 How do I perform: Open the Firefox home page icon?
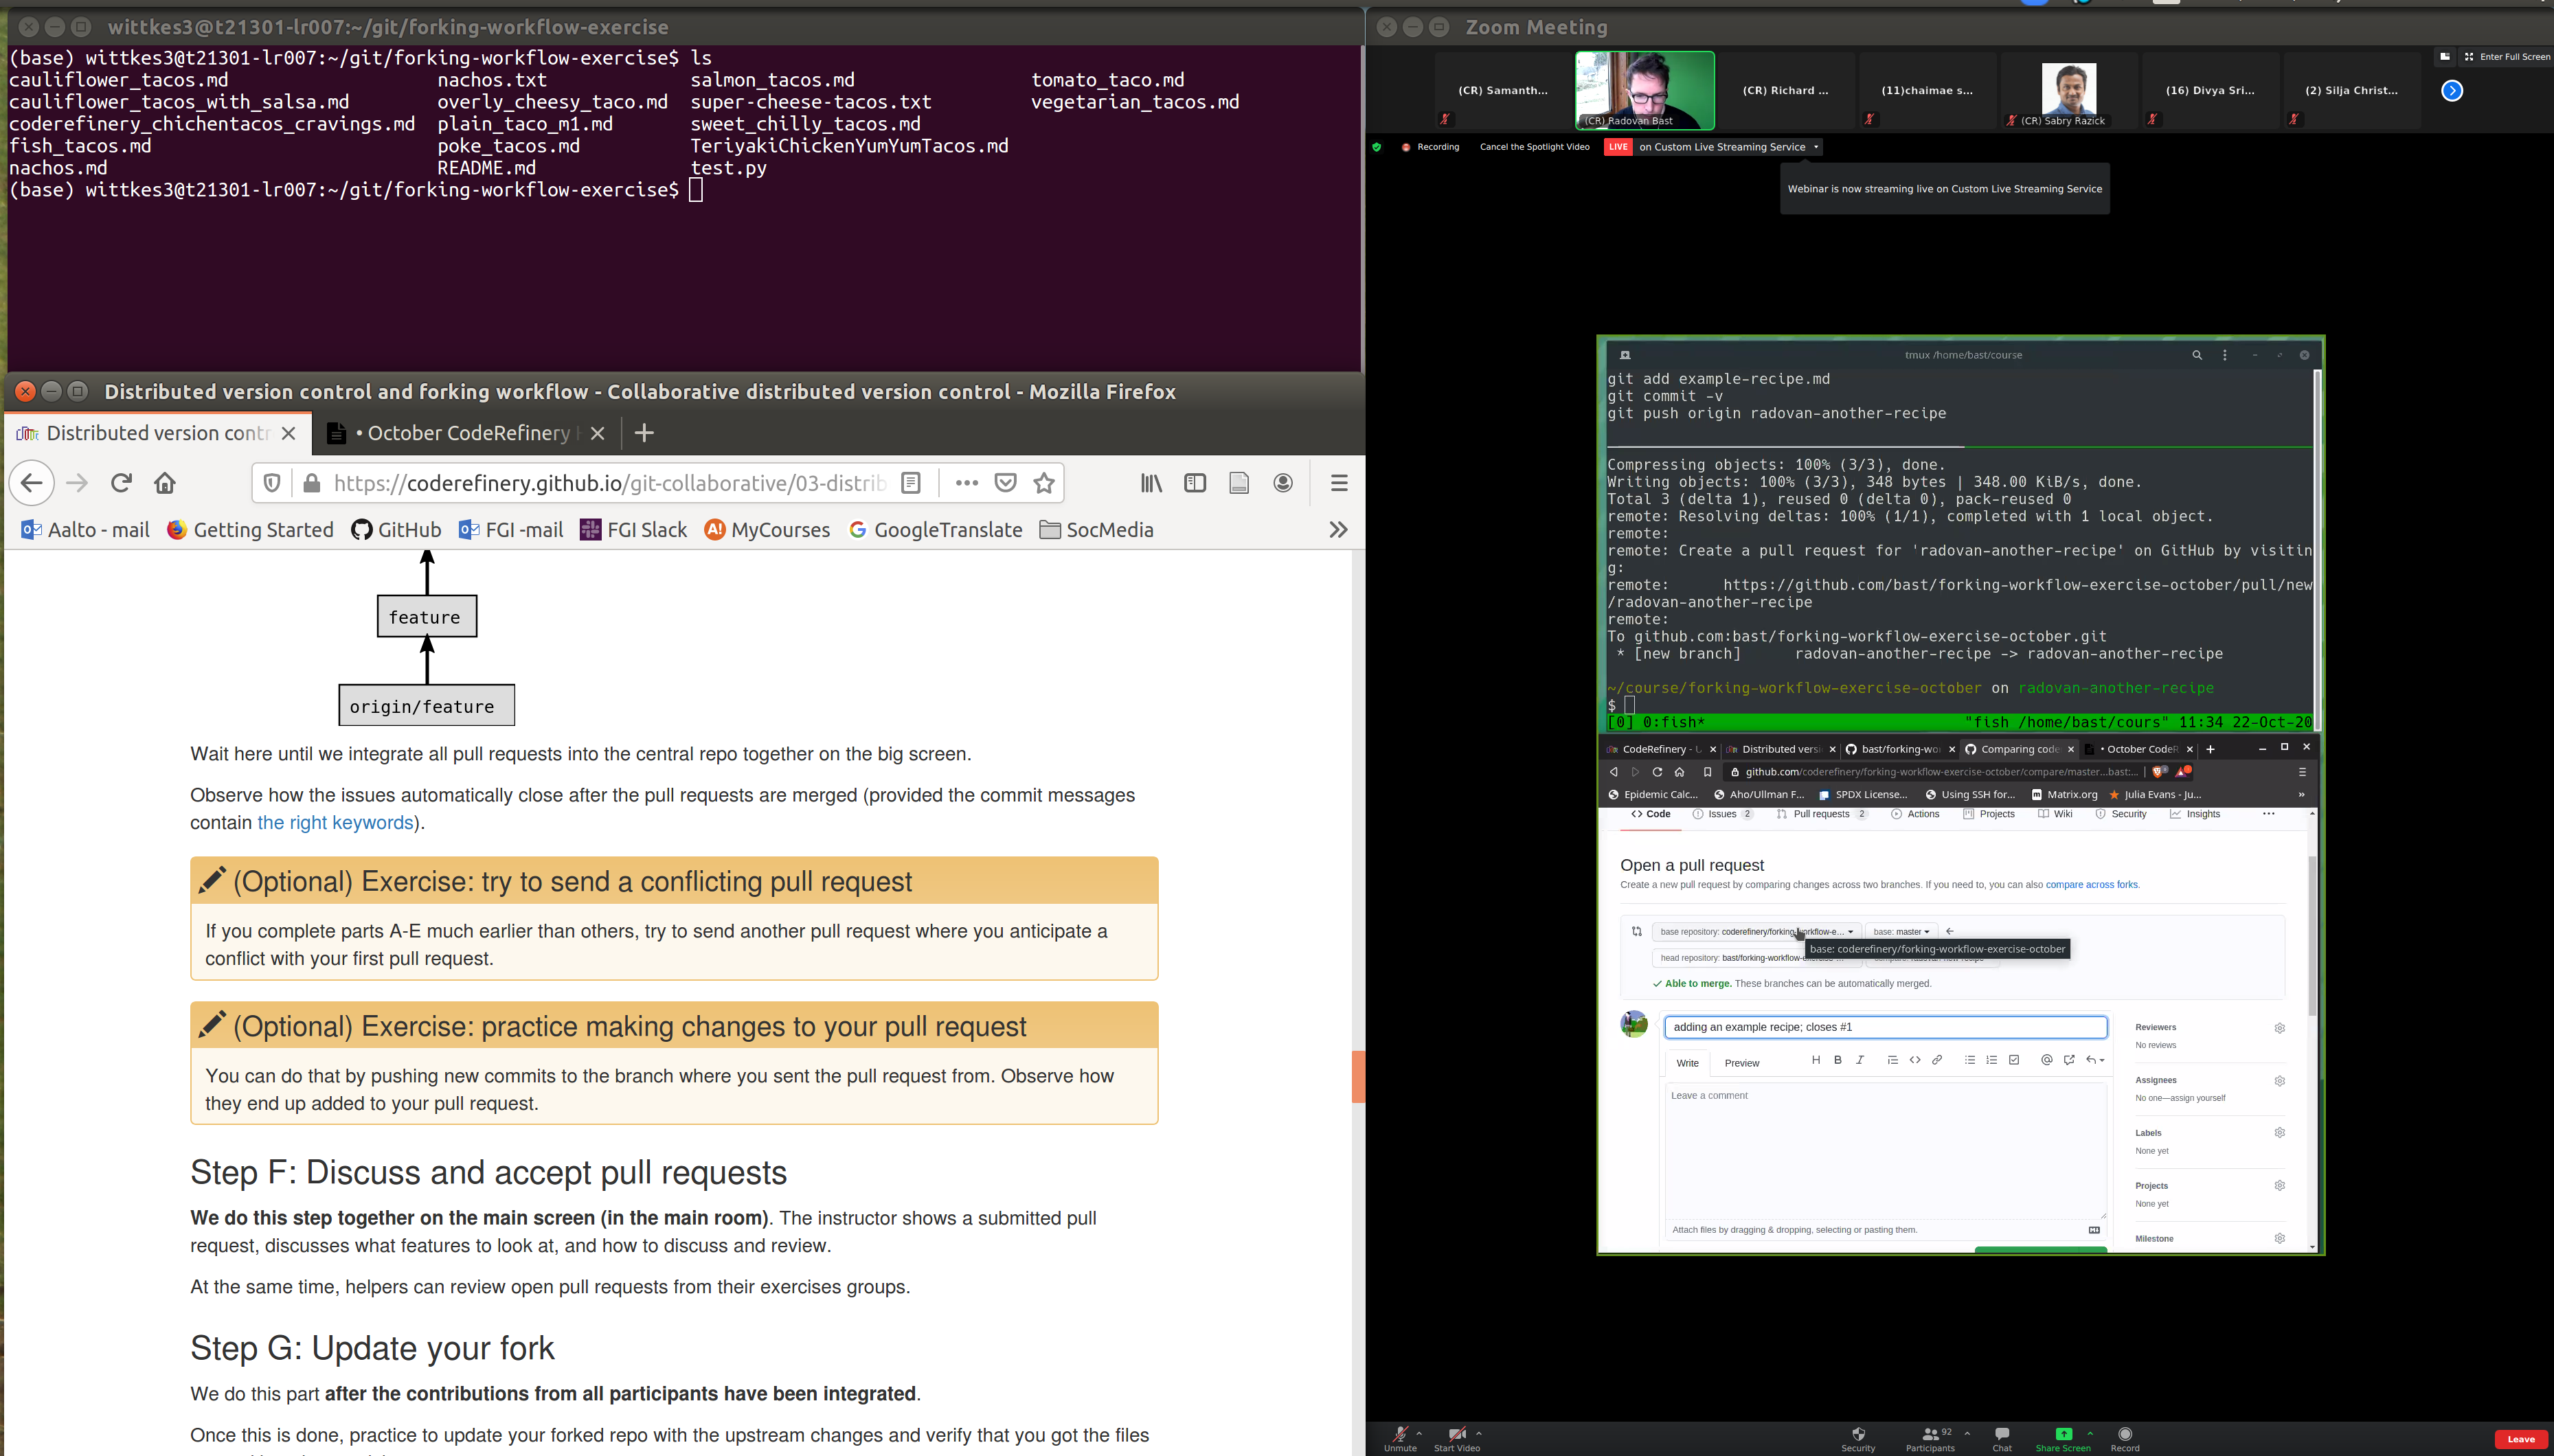click(165, 483)
